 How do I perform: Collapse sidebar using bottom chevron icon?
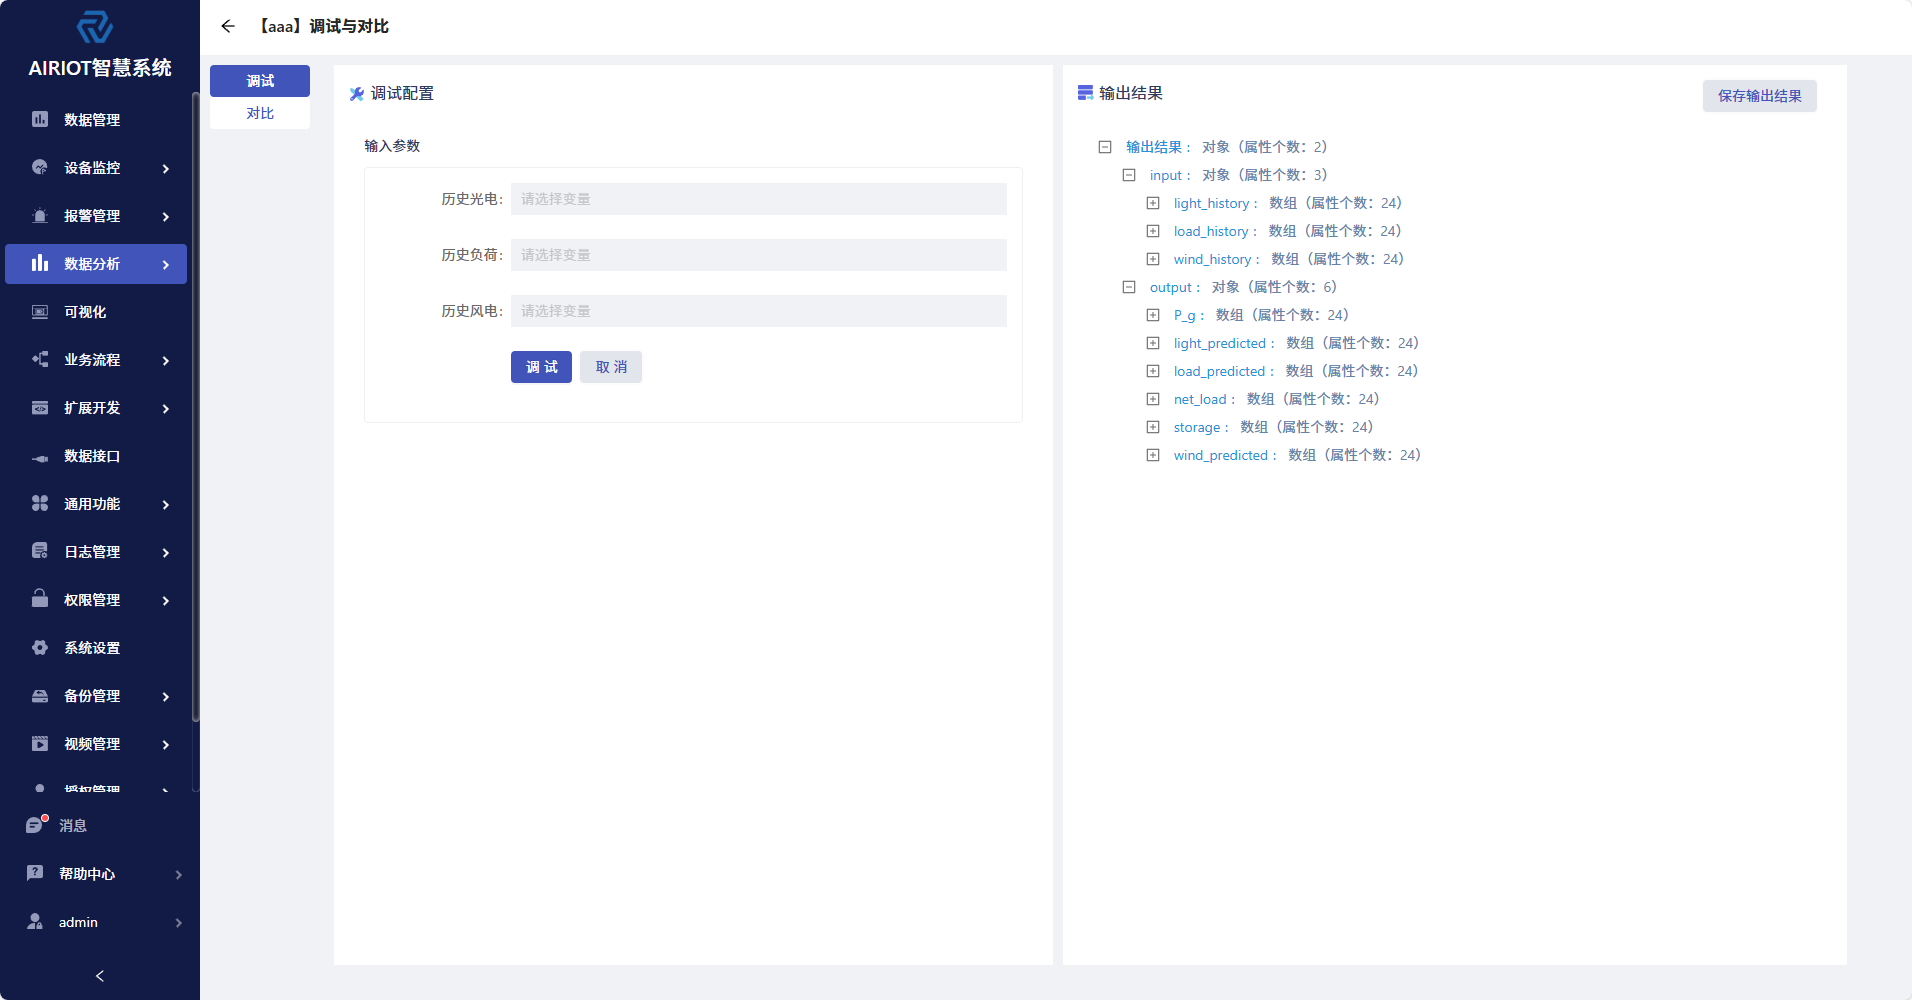pos(99,976)
